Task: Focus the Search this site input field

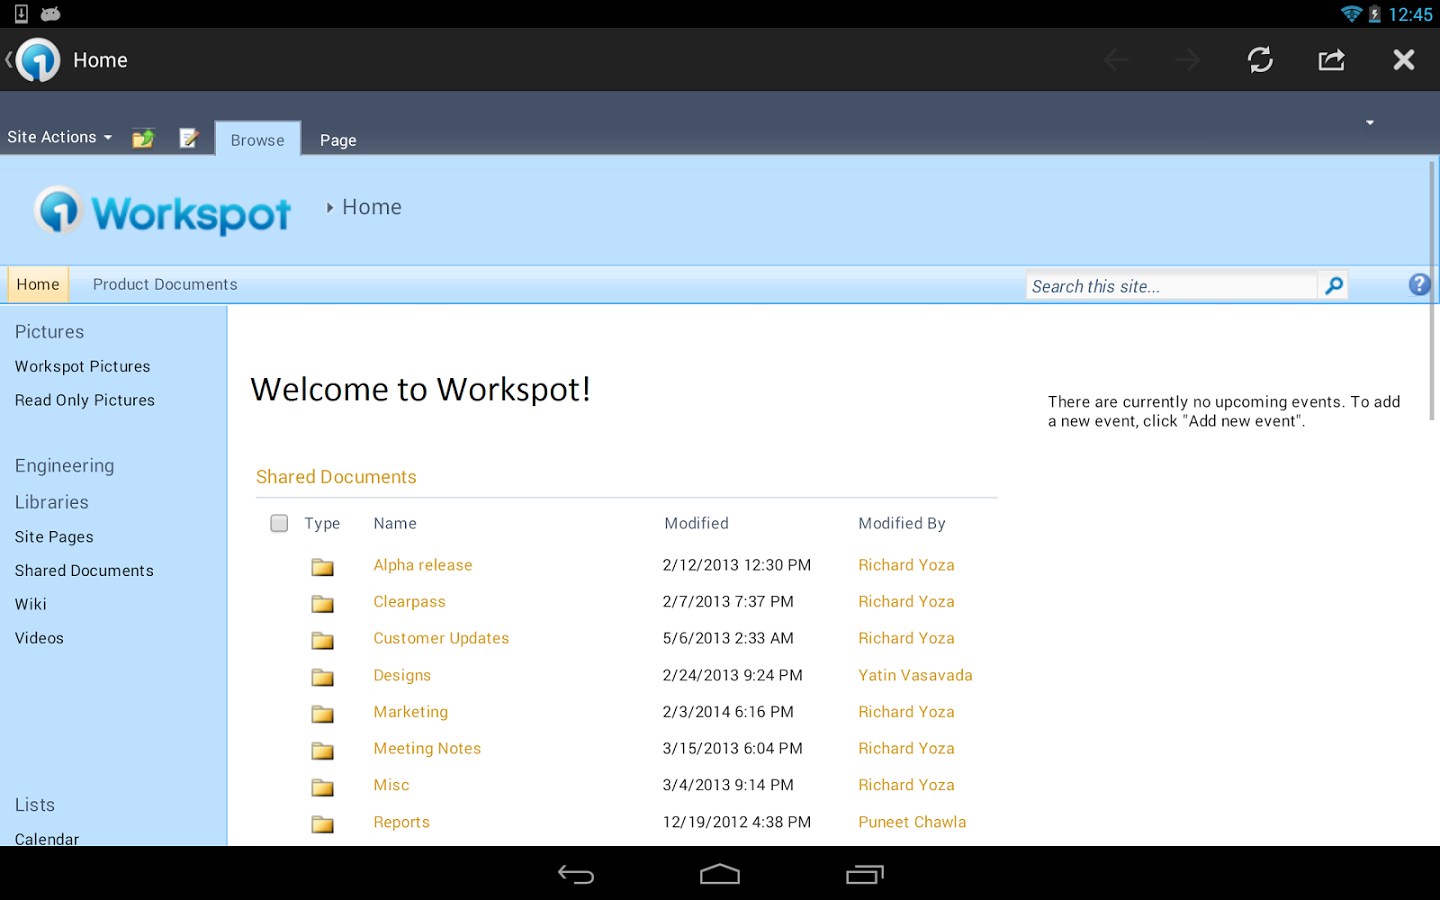Action: click(x=1171, y=286)
